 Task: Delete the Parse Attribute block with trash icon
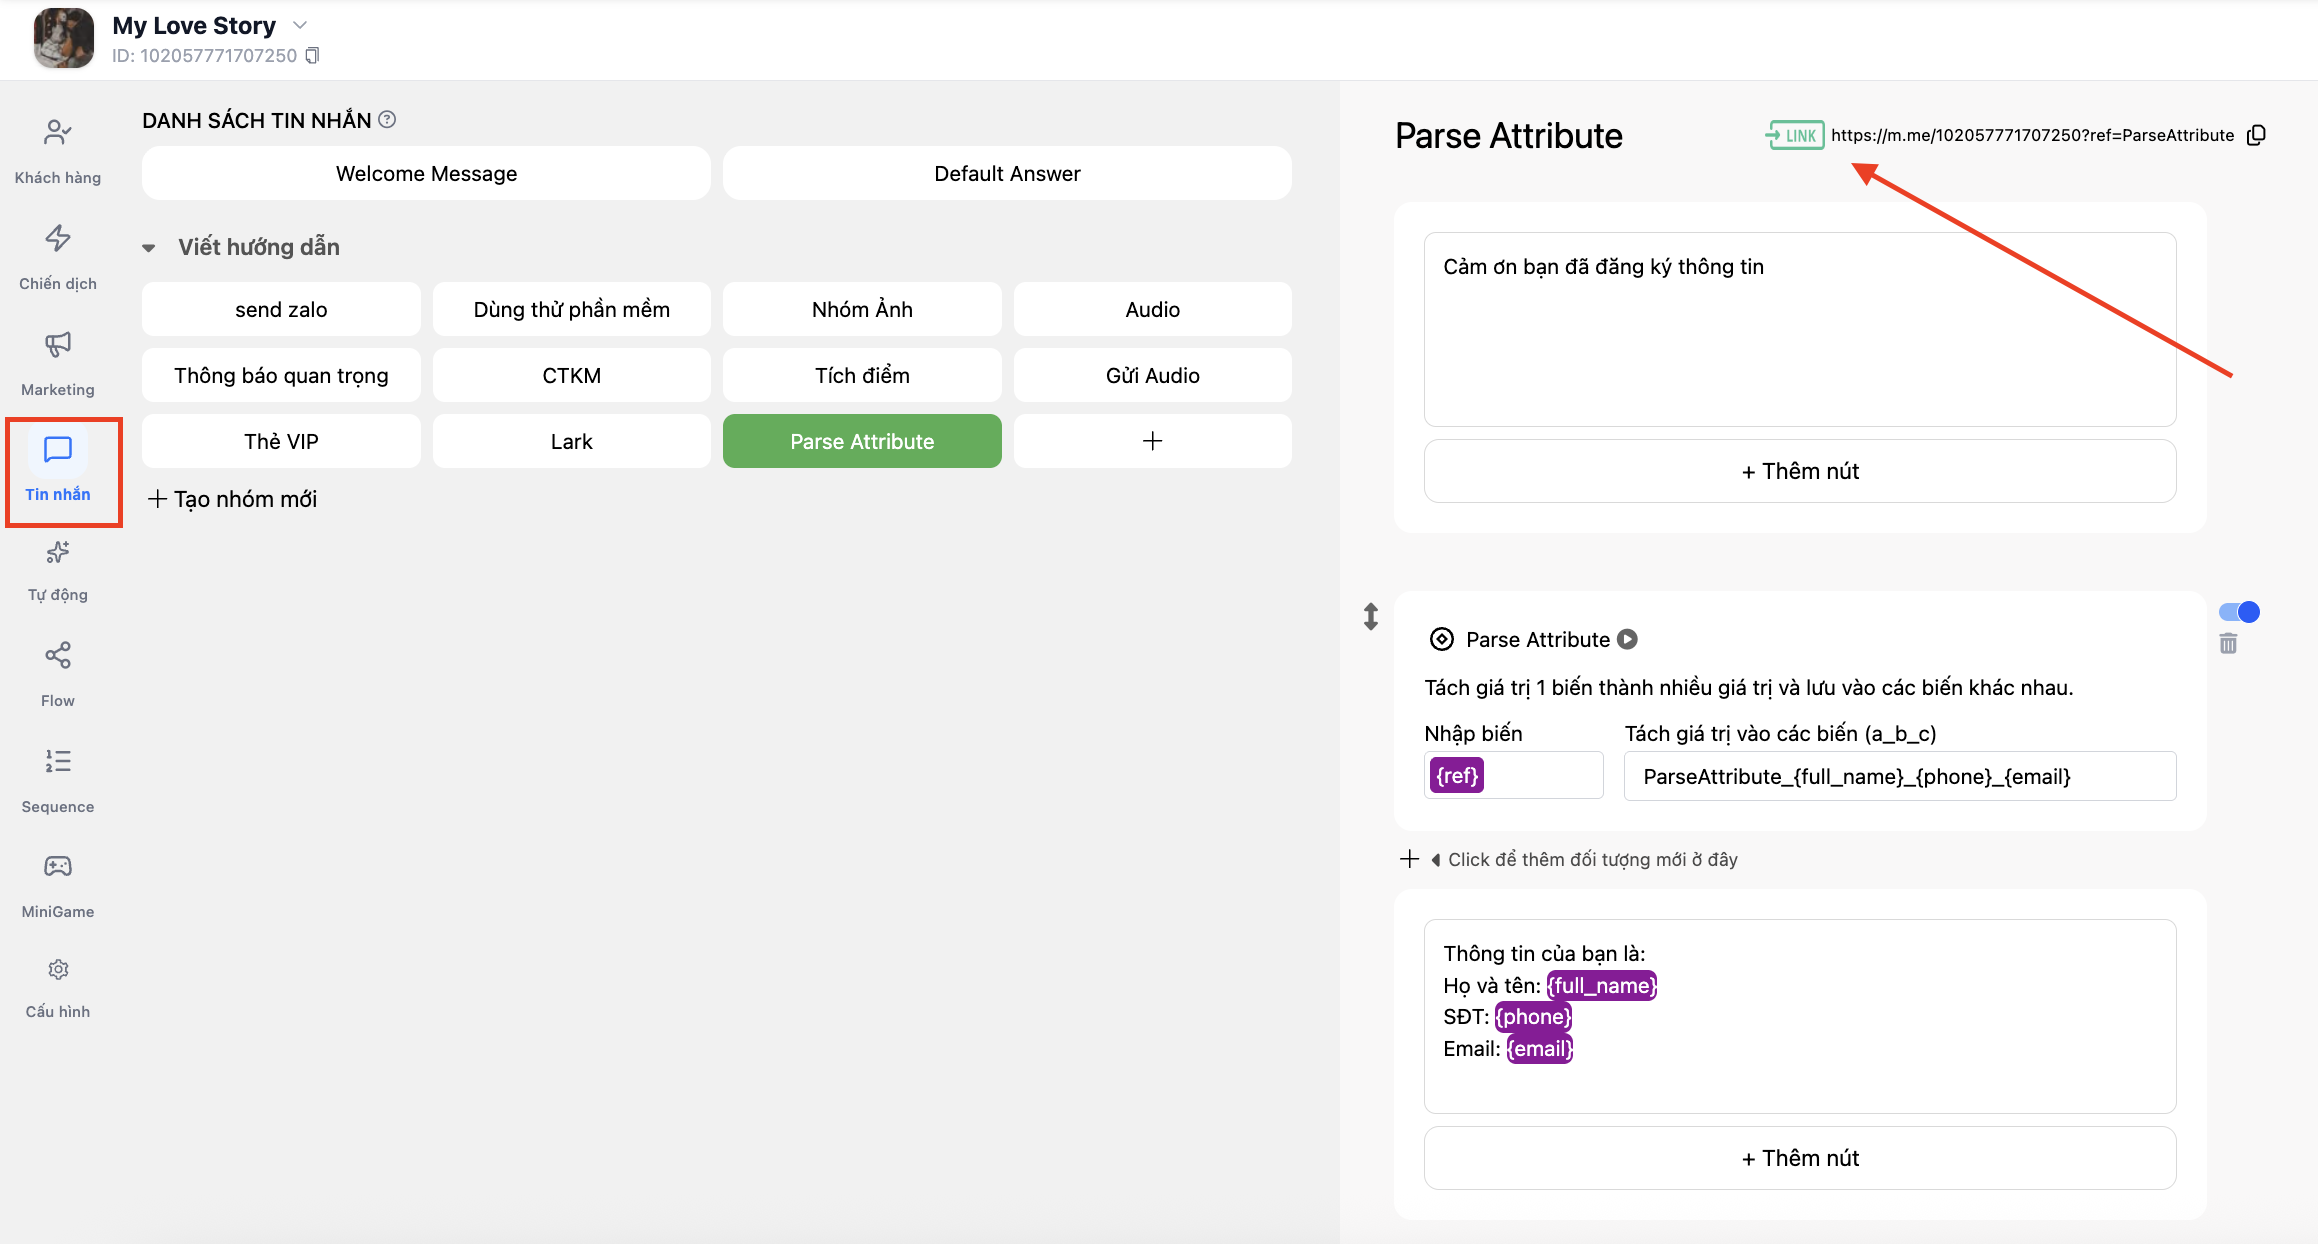pyautogui.click(x=2228, y=644)
